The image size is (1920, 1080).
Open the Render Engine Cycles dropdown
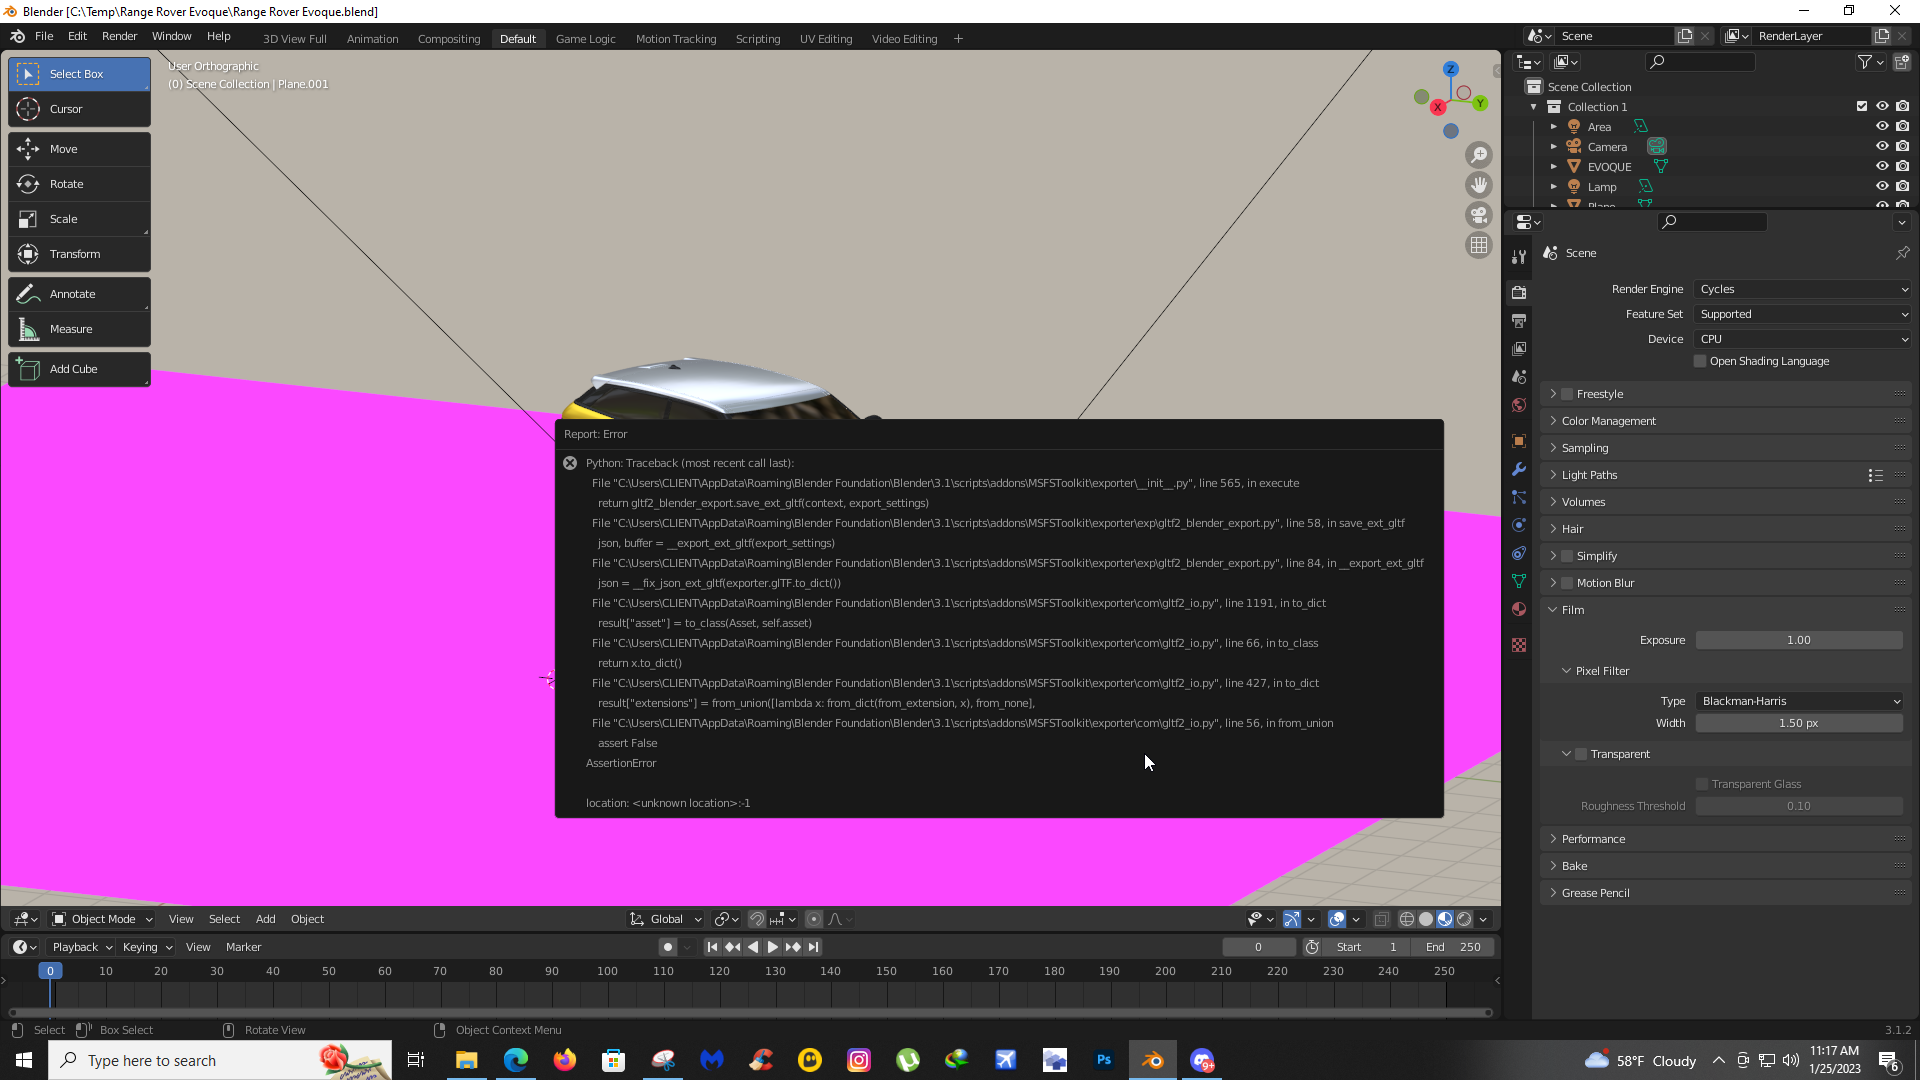point(1802,289)
